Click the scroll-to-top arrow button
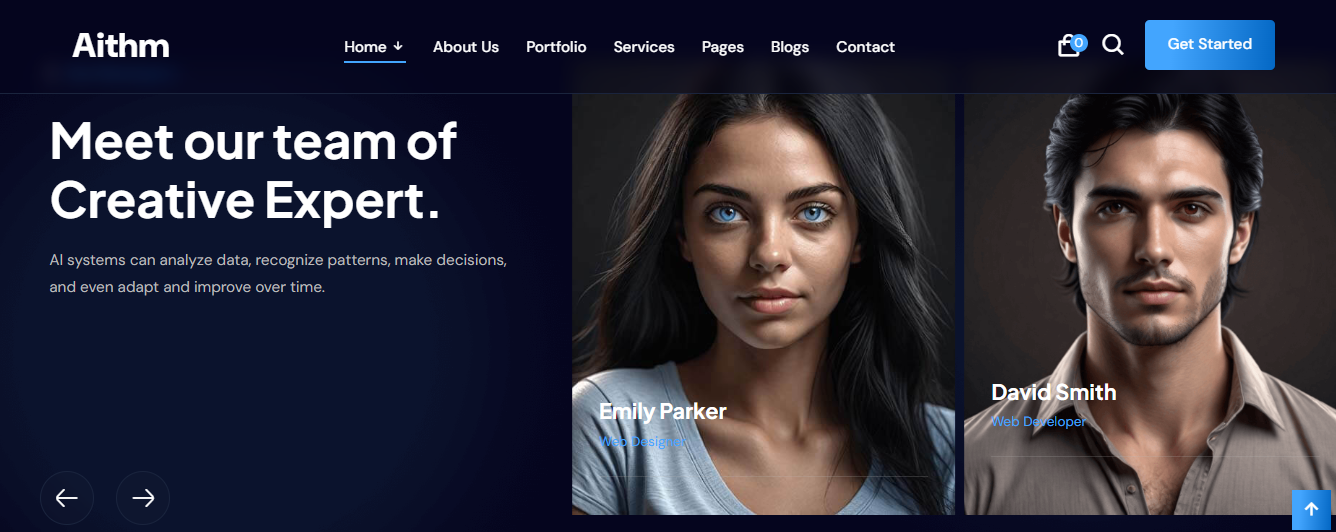This screenshot has height=532, width=1336. pyautogui.click(x=1312, y=509)
